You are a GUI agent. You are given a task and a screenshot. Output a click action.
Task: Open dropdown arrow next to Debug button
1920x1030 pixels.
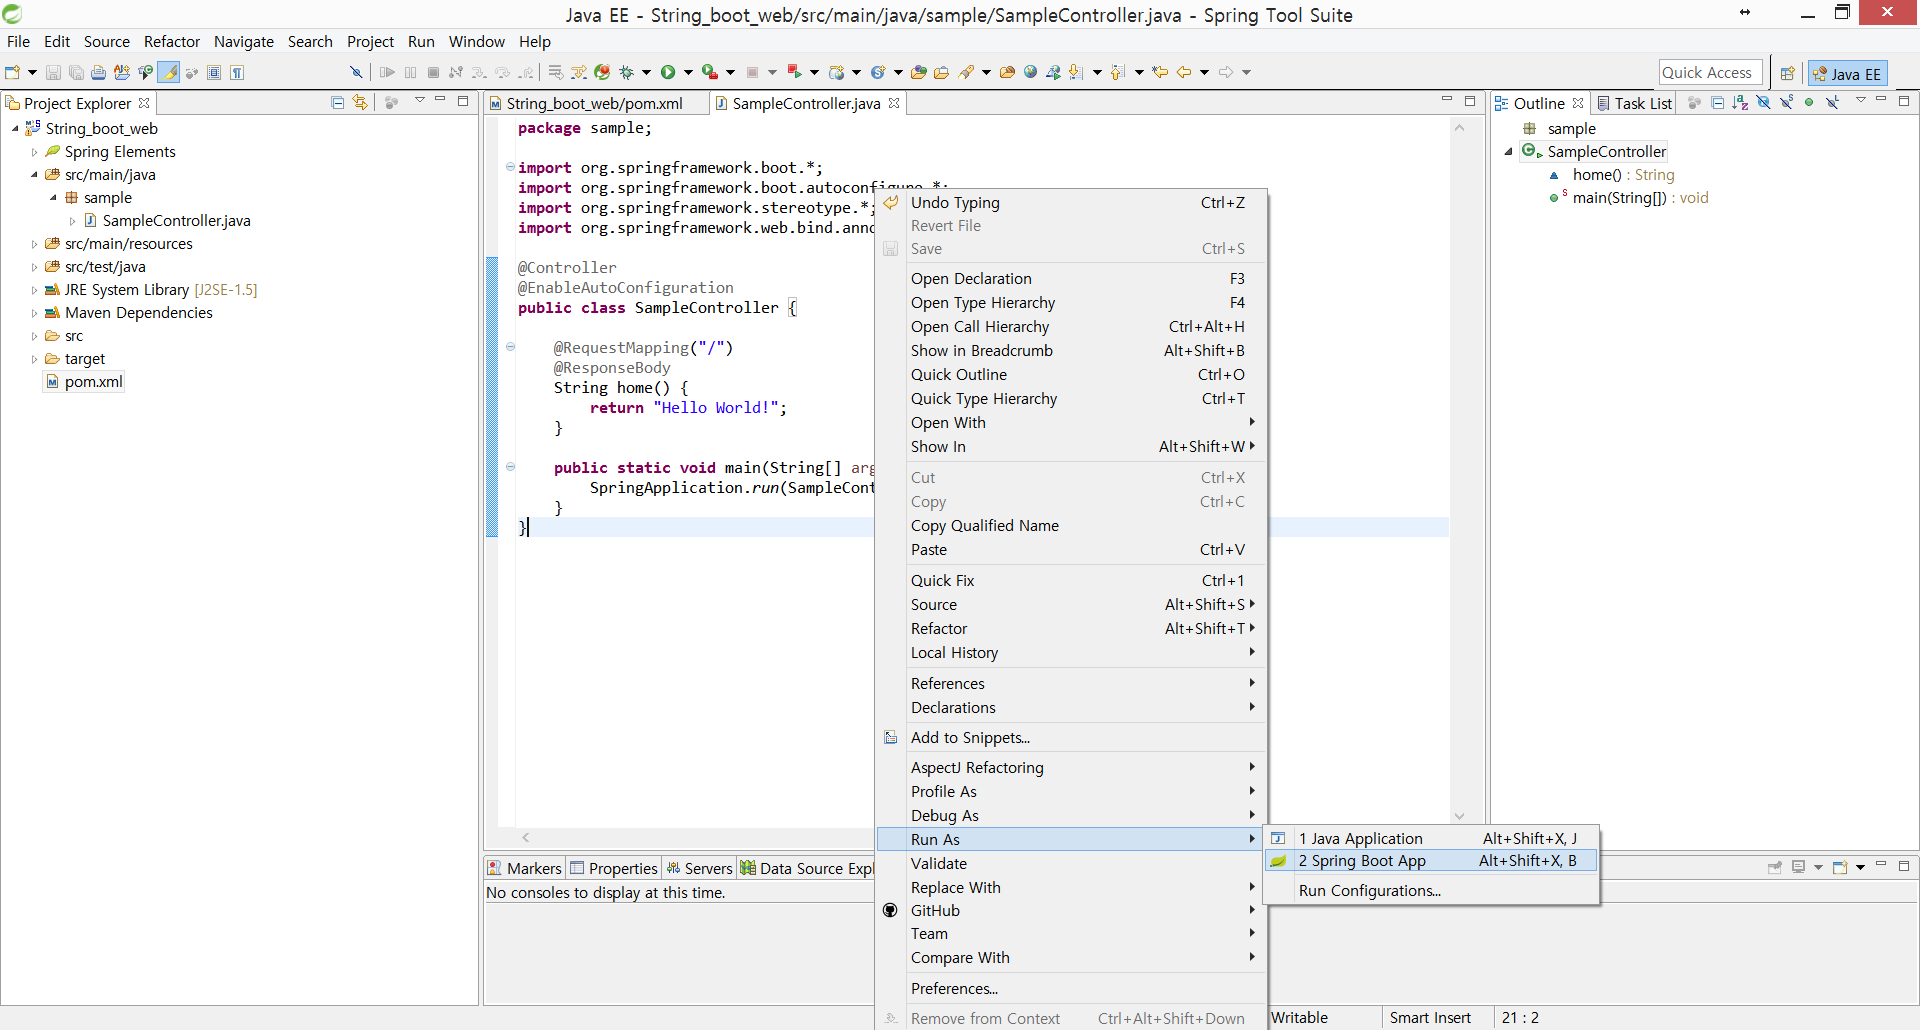[646, 72]
